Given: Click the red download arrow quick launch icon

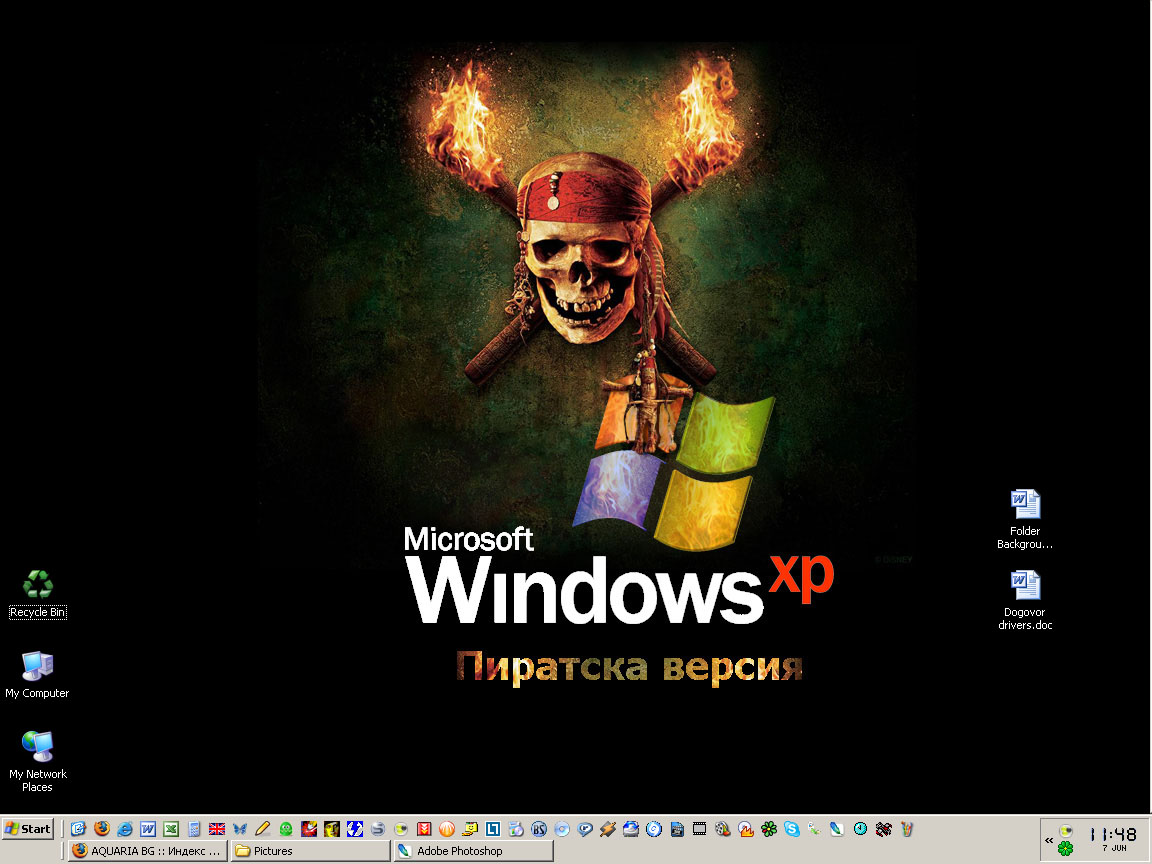Looking at the screenshot, I should (424, 829).
